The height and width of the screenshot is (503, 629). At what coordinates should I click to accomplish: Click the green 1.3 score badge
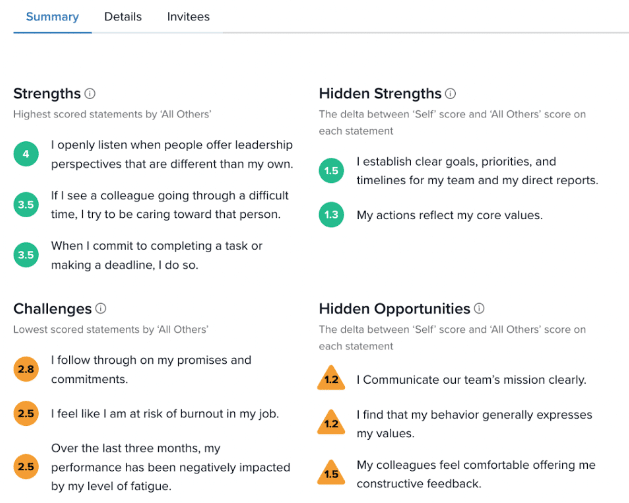point(333,216)
